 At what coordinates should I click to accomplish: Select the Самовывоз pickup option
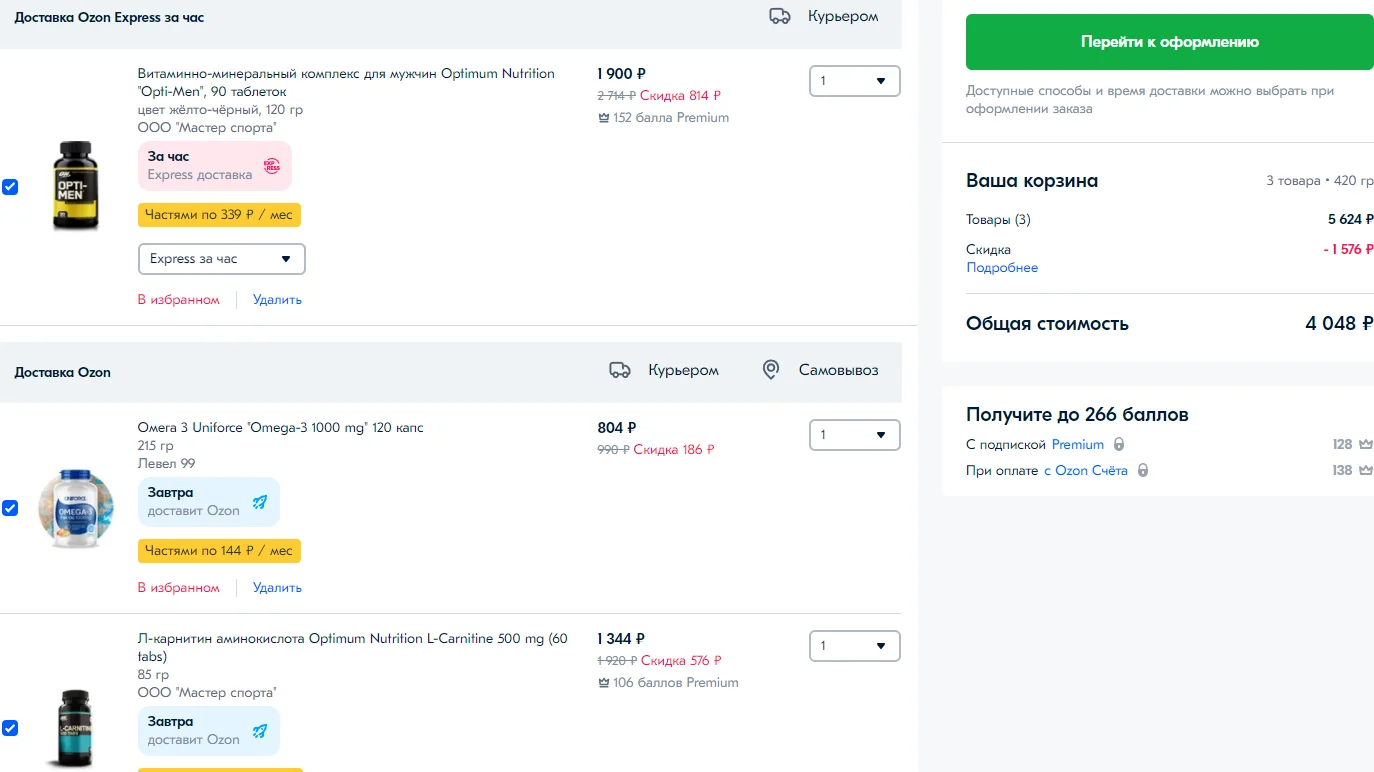pyautogui.click(x=838, y=370)
